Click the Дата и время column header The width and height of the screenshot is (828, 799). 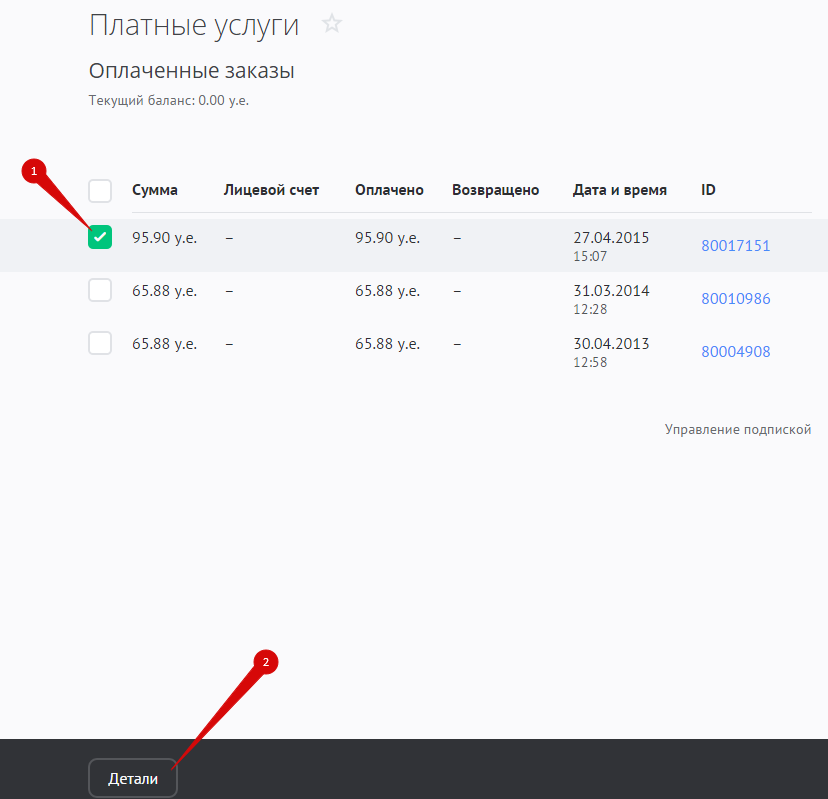tap(619, 190)
